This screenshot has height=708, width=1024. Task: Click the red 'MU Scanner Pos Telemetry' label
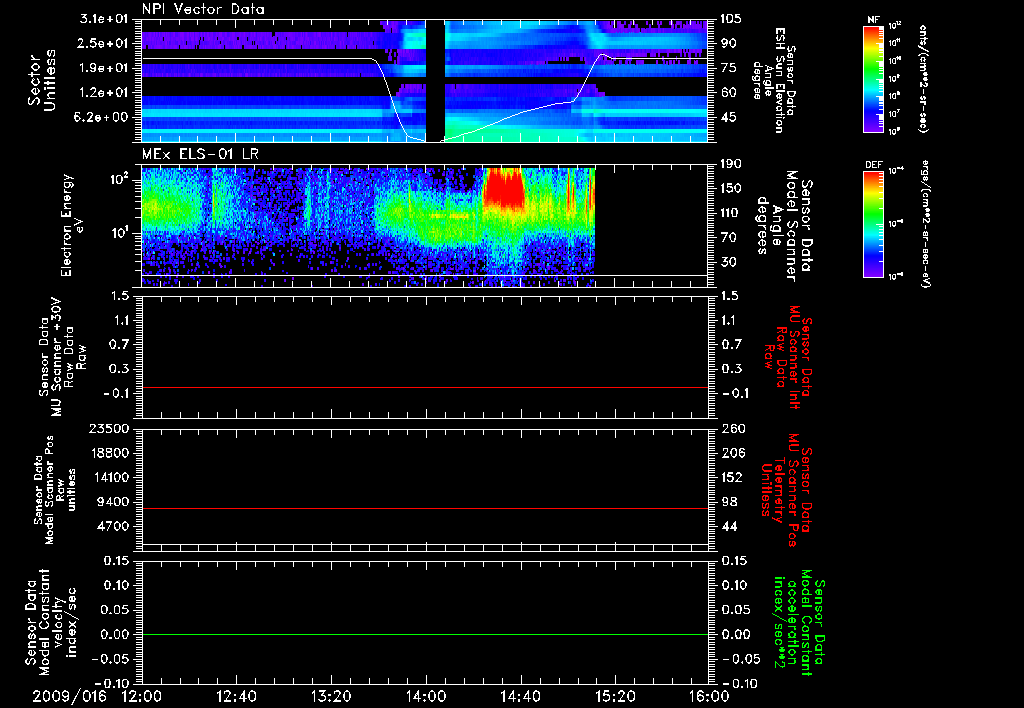coord(786,490)
